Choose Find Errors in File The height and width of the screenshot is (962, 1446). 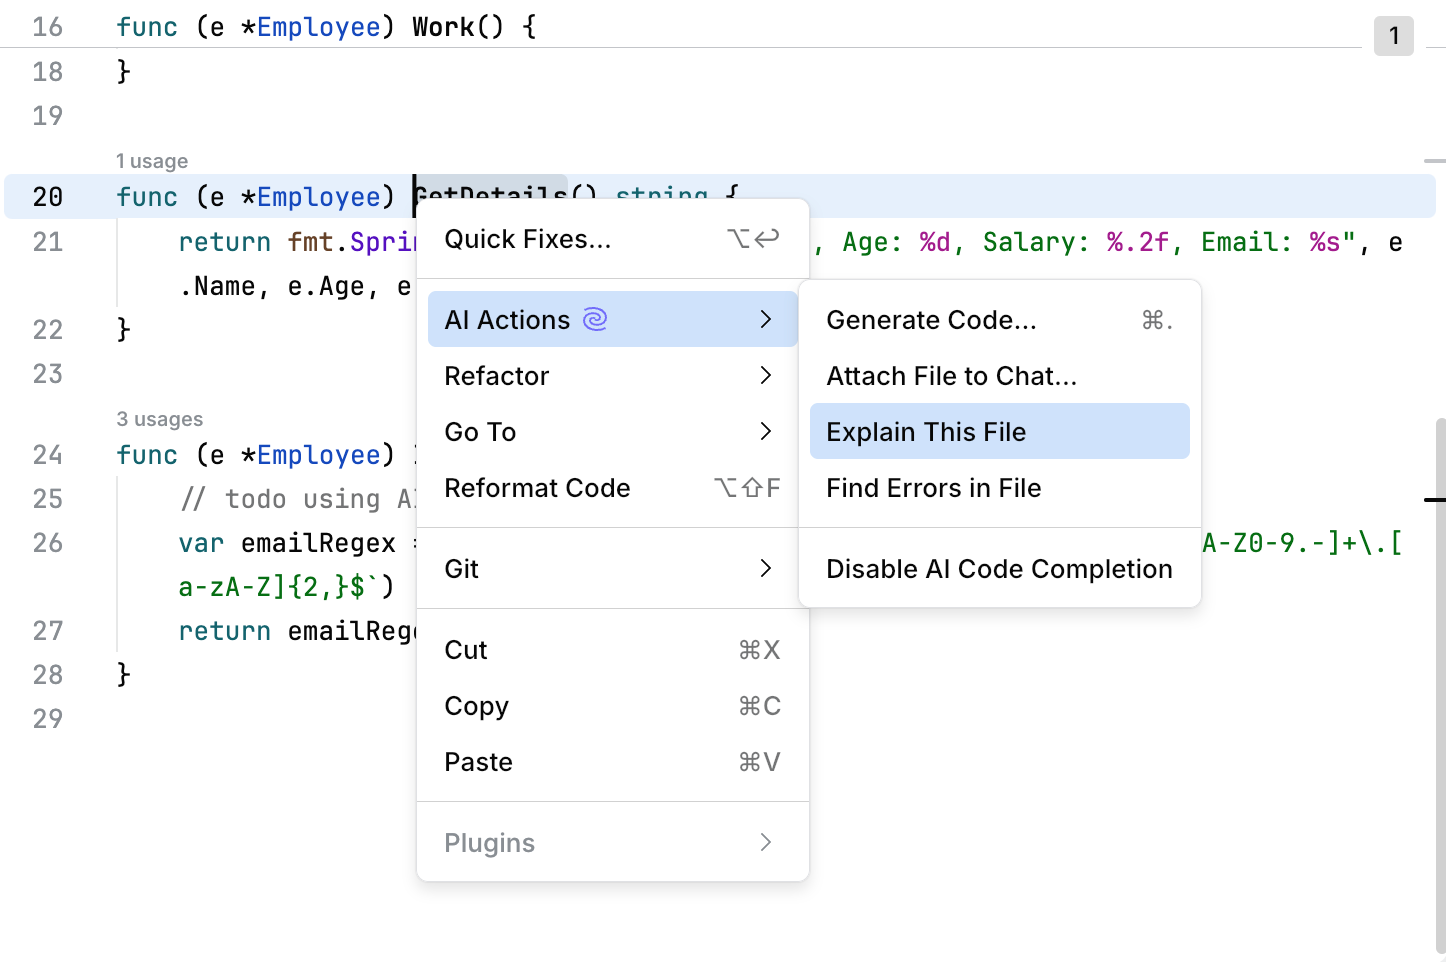(x=933, y=488)
